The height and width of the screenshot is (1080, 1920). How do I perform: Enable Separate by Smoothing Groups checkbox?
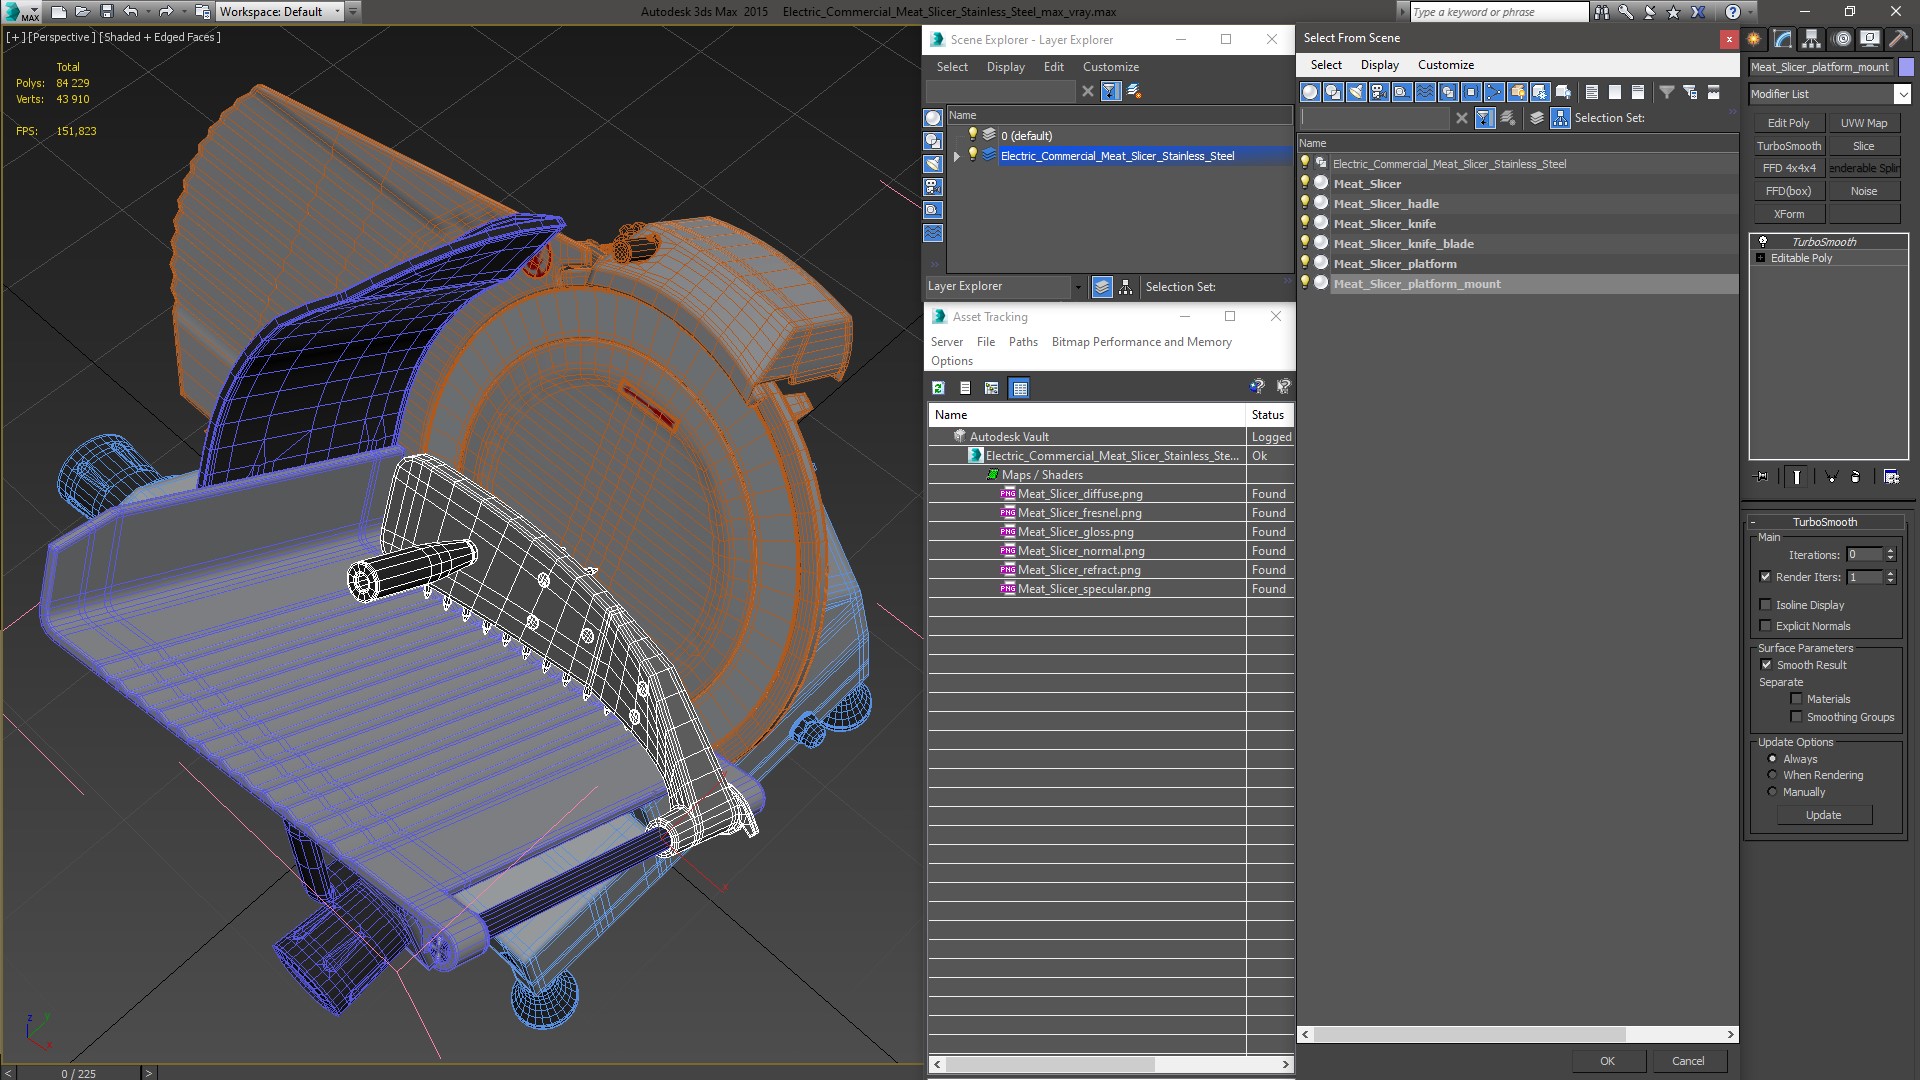pos(1796,717)
